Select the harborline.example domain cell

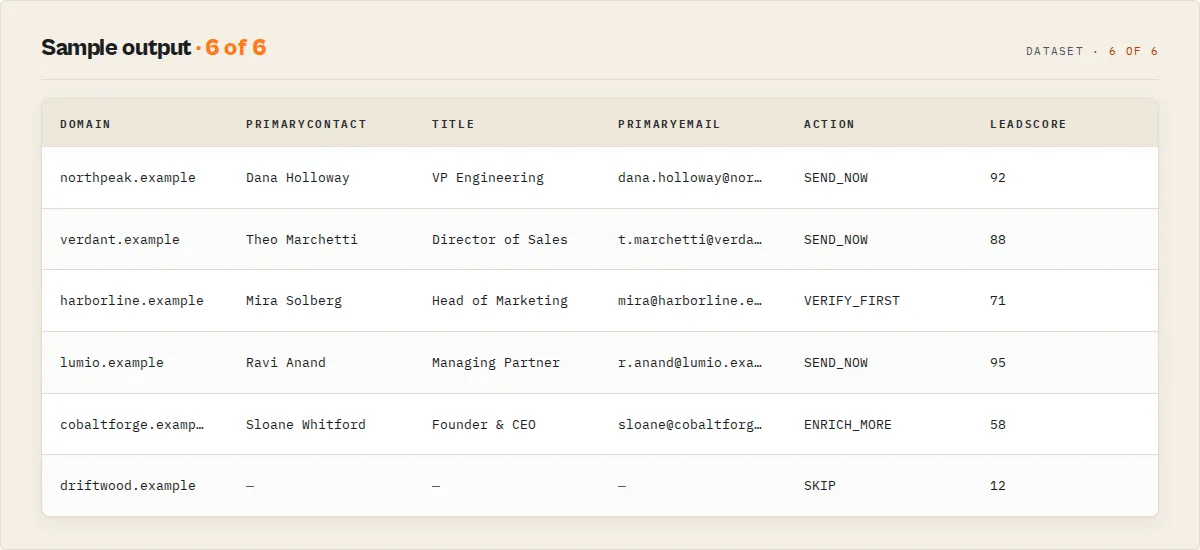coord(132,301)
